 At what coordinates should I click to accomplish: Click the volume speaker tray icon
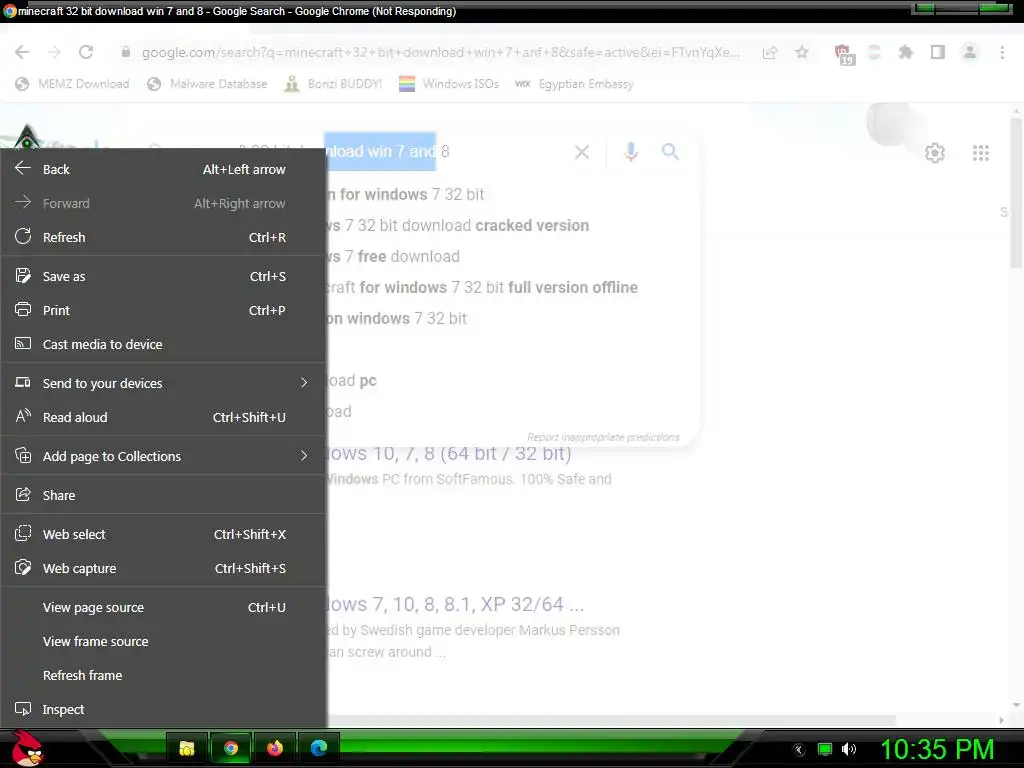[849, 749]
